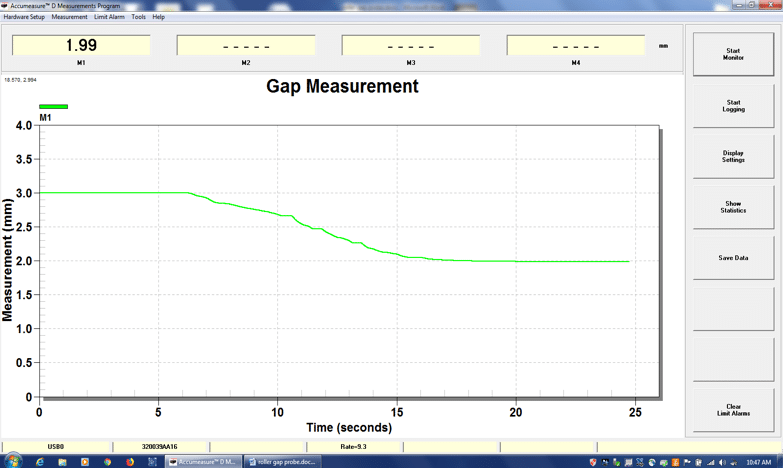This screenshot has height=468, width=783.
Task: Click the Clear Limit Alarms button
Action: coord(733,410)
